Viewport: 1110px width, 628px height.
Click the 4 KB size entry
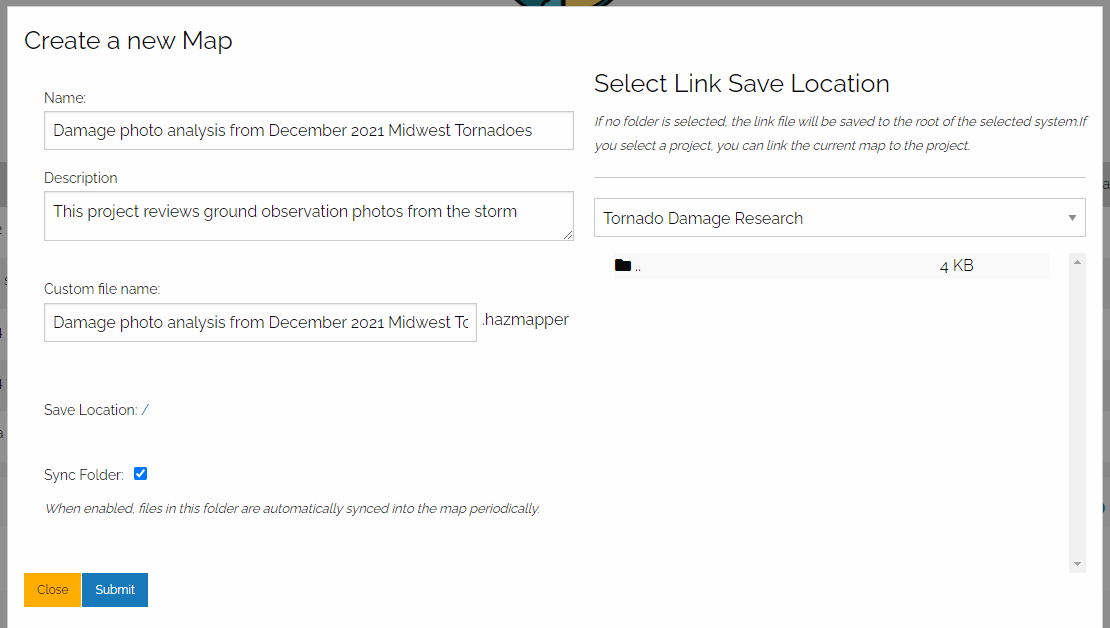pos(956,266)
